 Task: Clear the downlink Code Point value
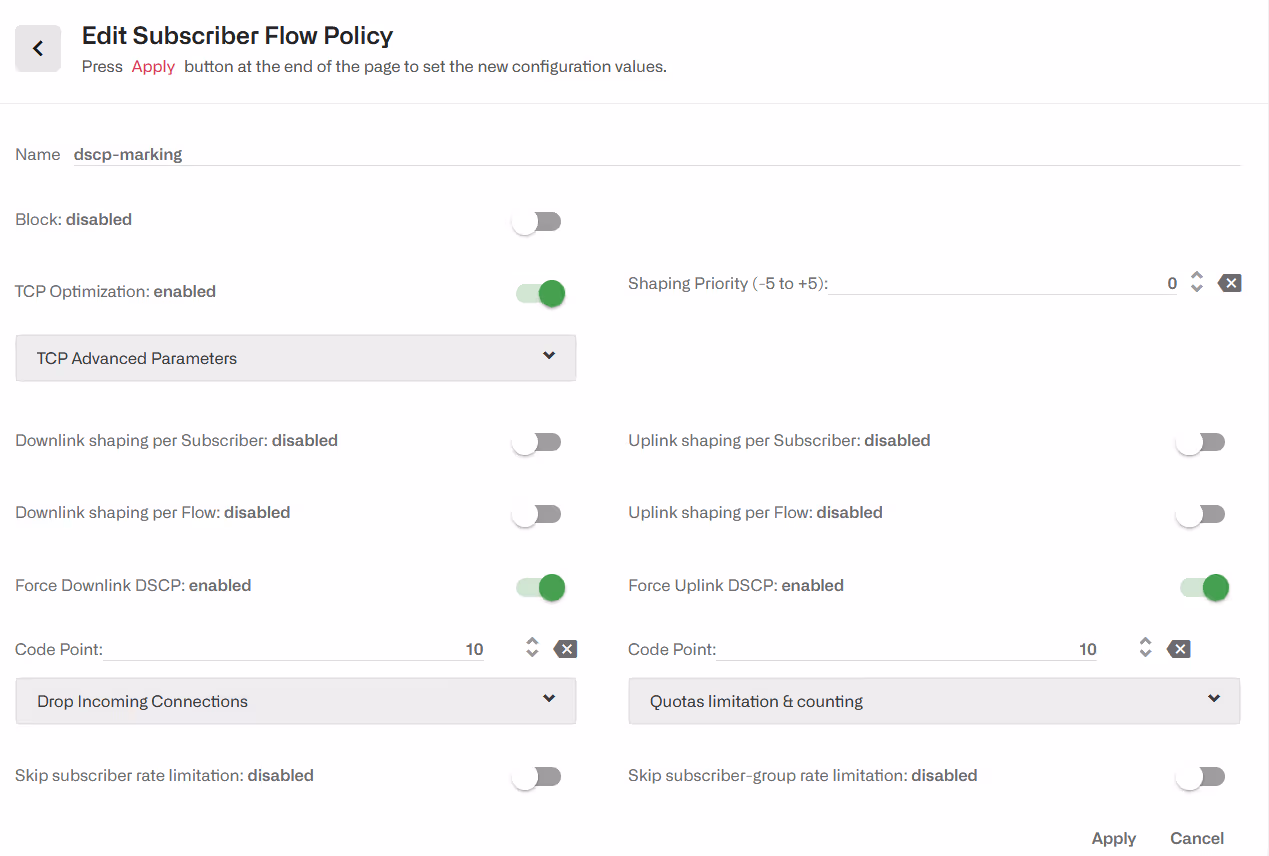pyautogui.click(x=565, y=649)
